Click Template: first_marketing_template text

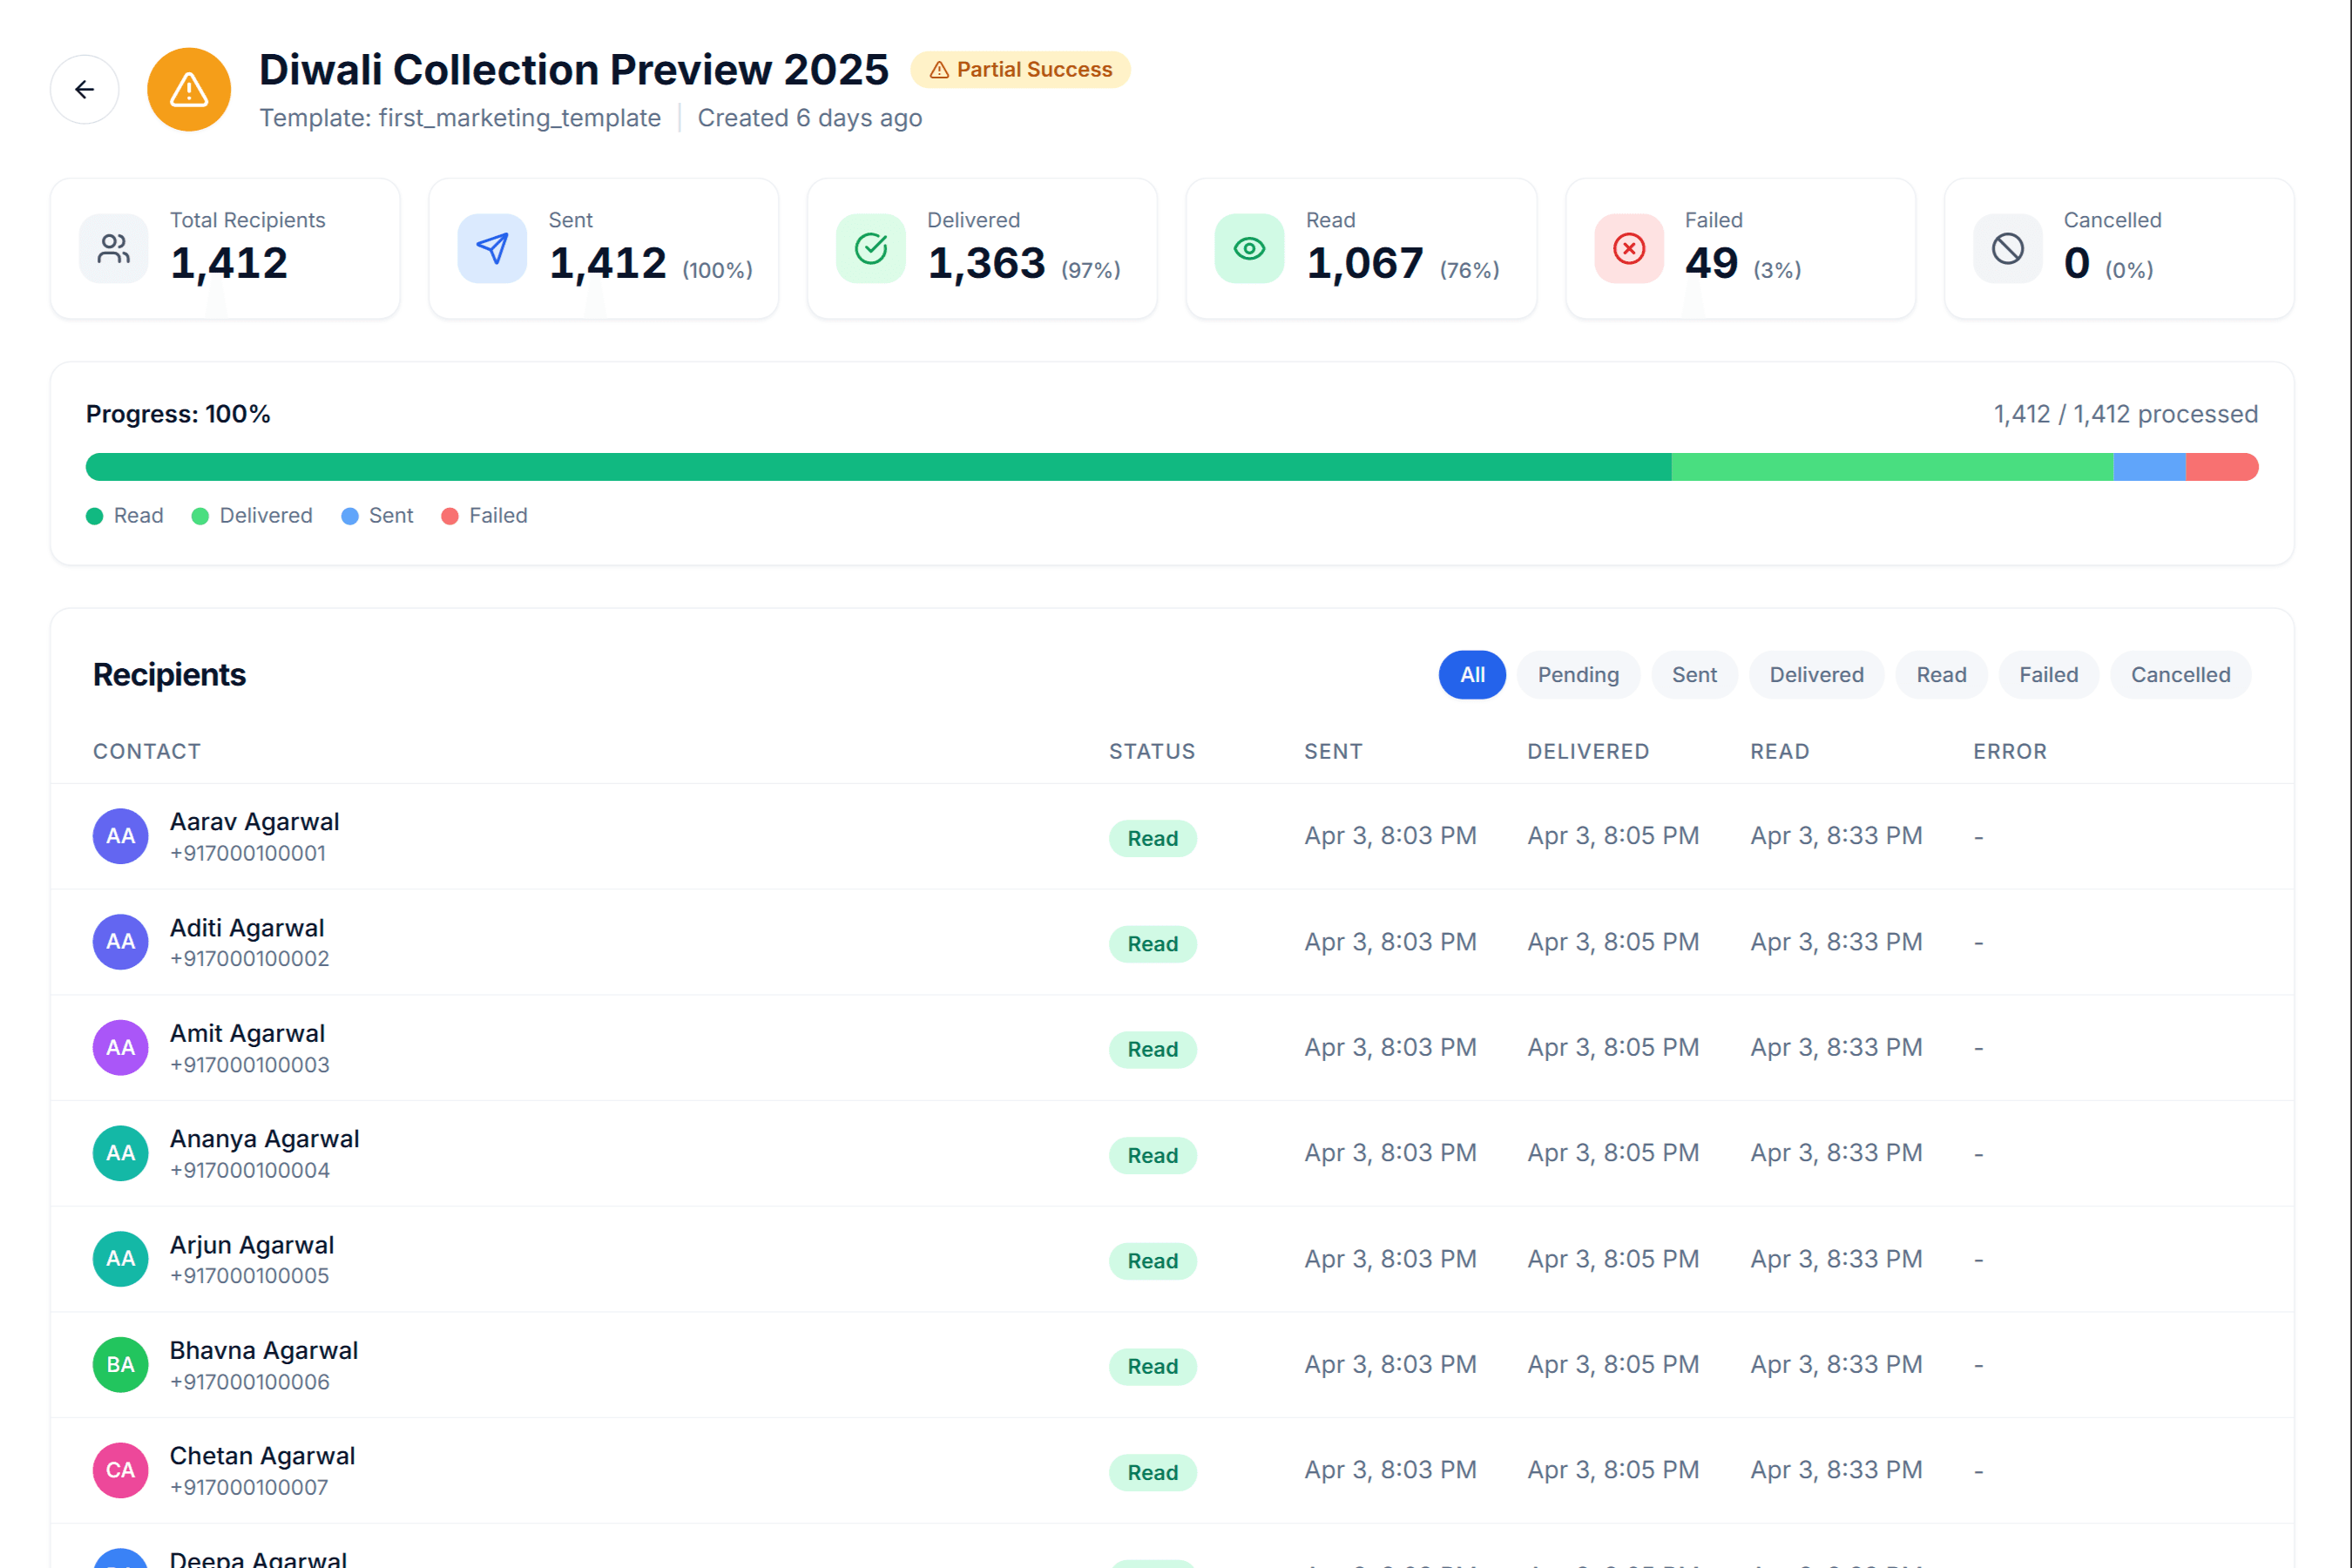pos(460,118)
